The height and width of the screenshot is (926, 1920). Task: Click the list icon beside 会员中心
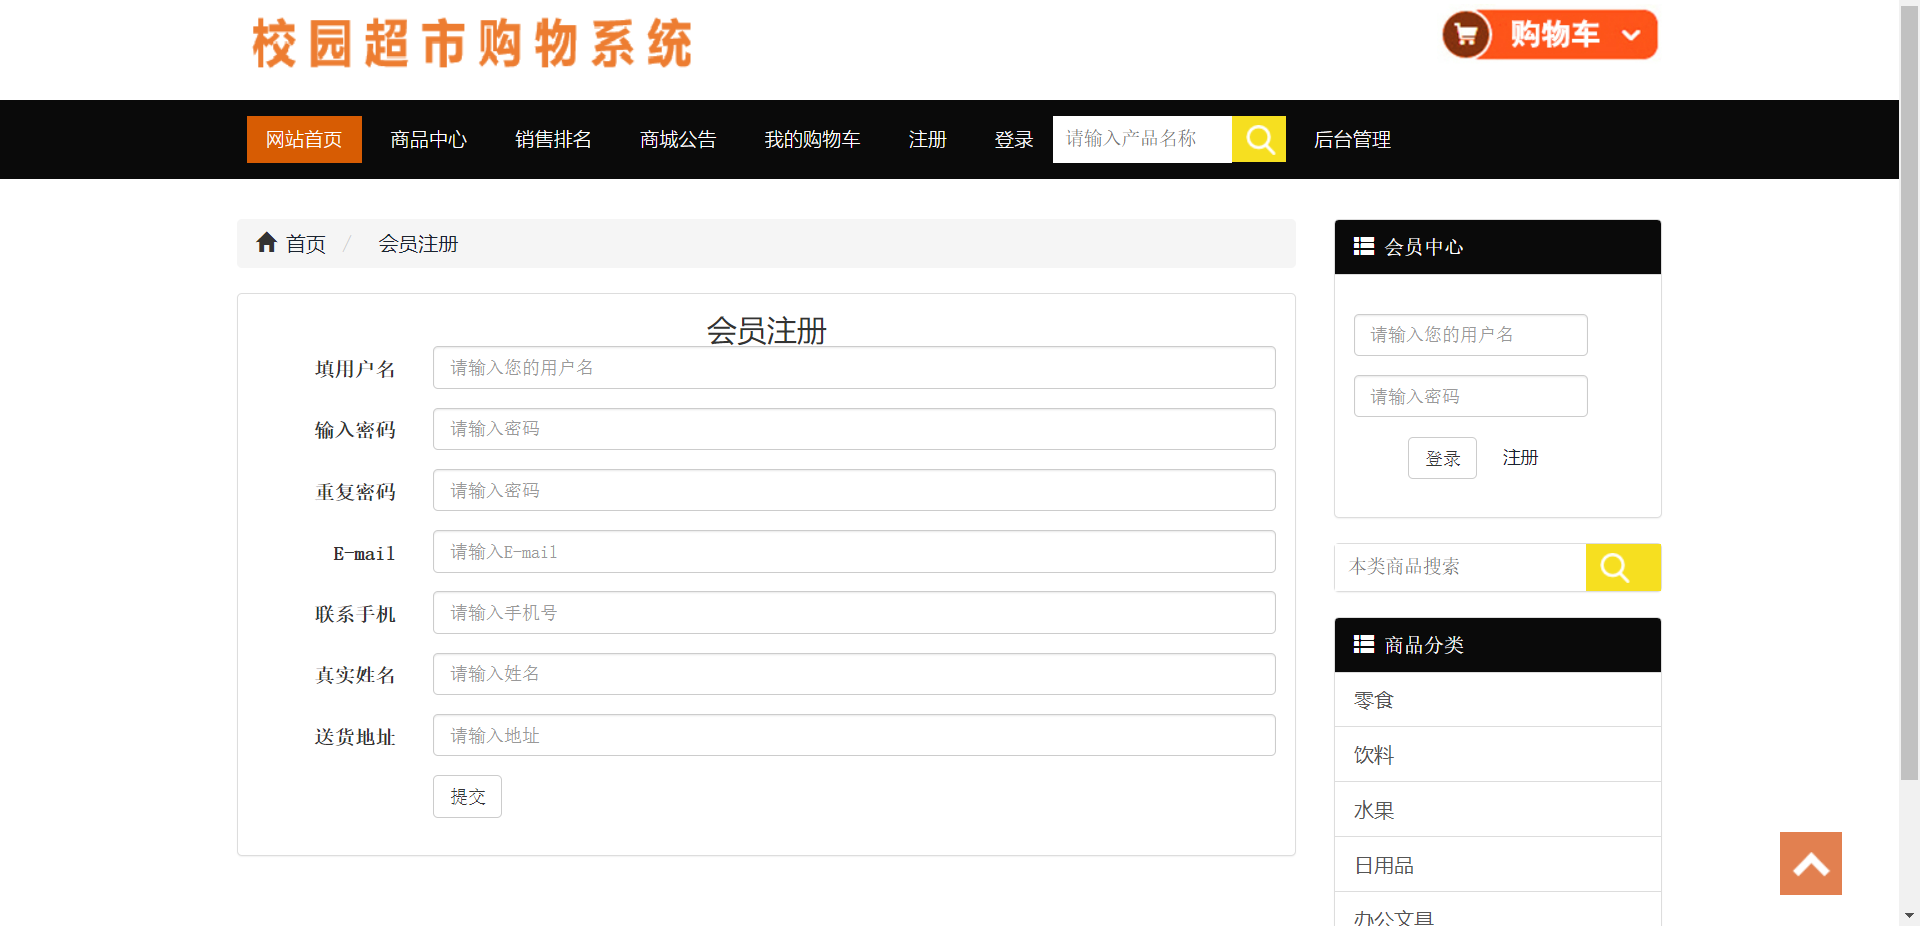[x=1364, y=246]
